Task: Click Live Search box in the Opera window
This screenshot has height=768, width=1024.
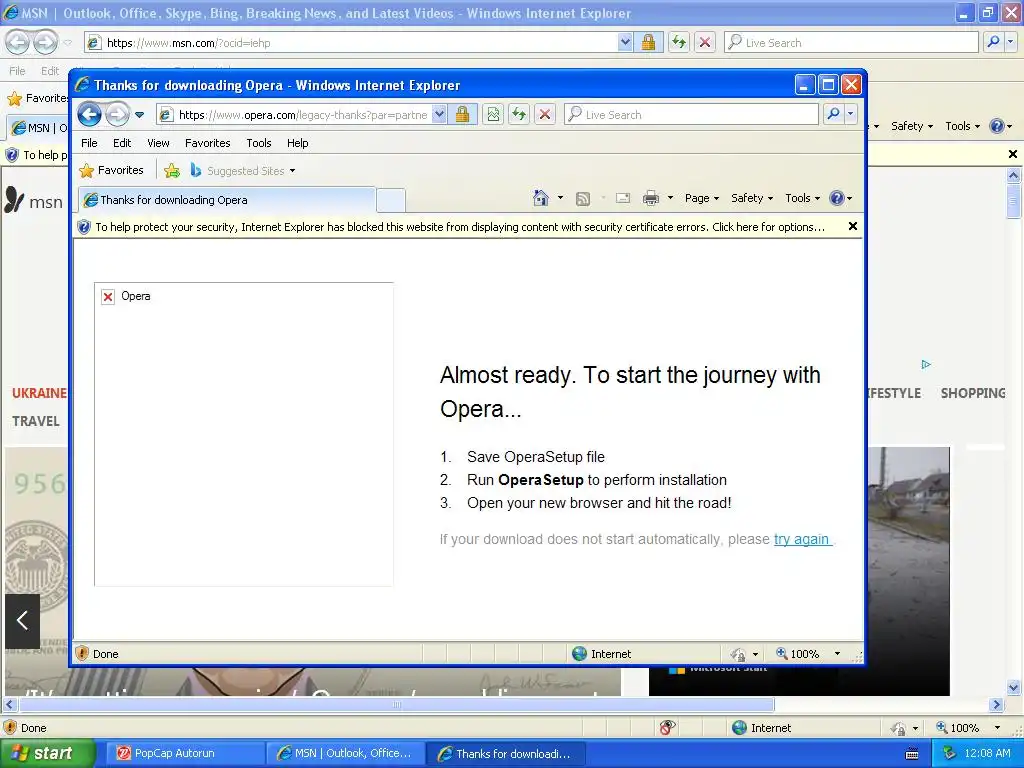Action: coord(691,115)
